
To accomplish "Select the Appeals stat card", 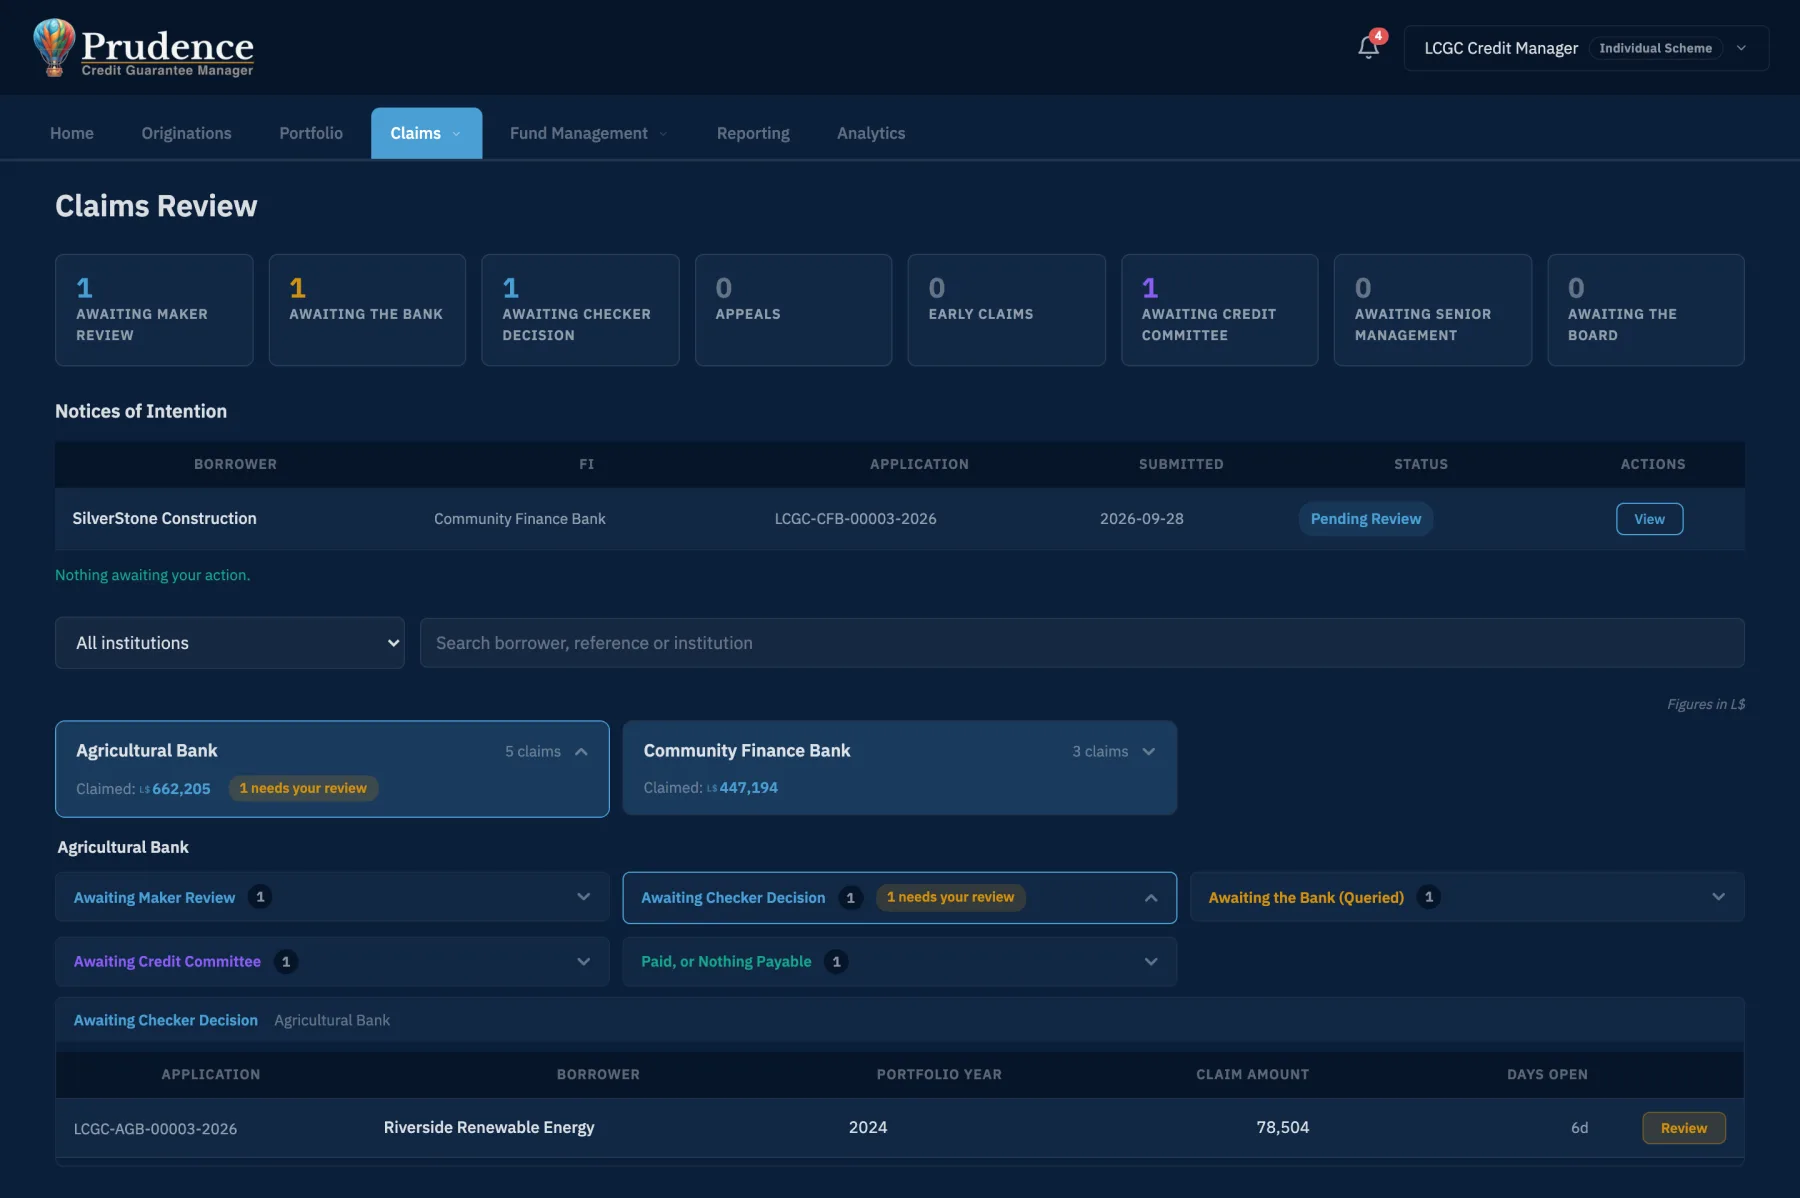I will point(793,310).
